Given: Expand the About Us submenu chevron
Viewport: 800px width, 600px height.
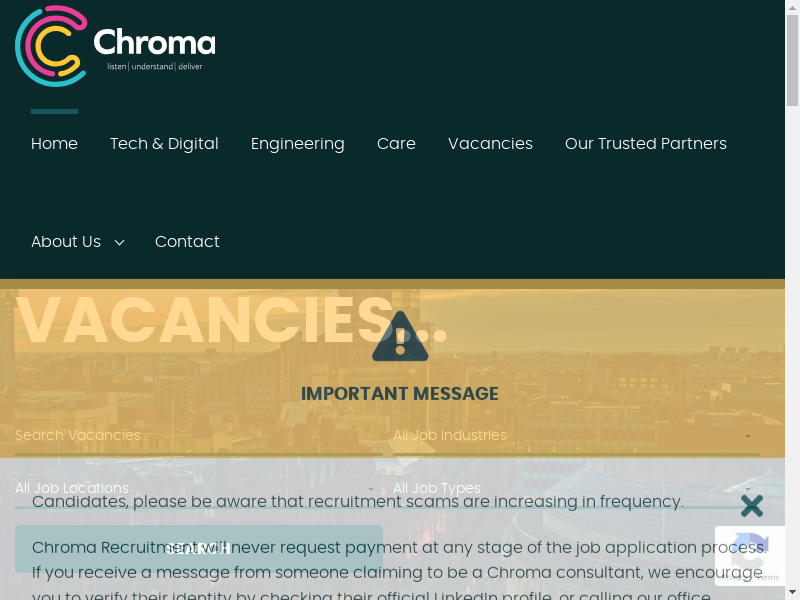Looking at the screenshot, I should pos(119,242).
